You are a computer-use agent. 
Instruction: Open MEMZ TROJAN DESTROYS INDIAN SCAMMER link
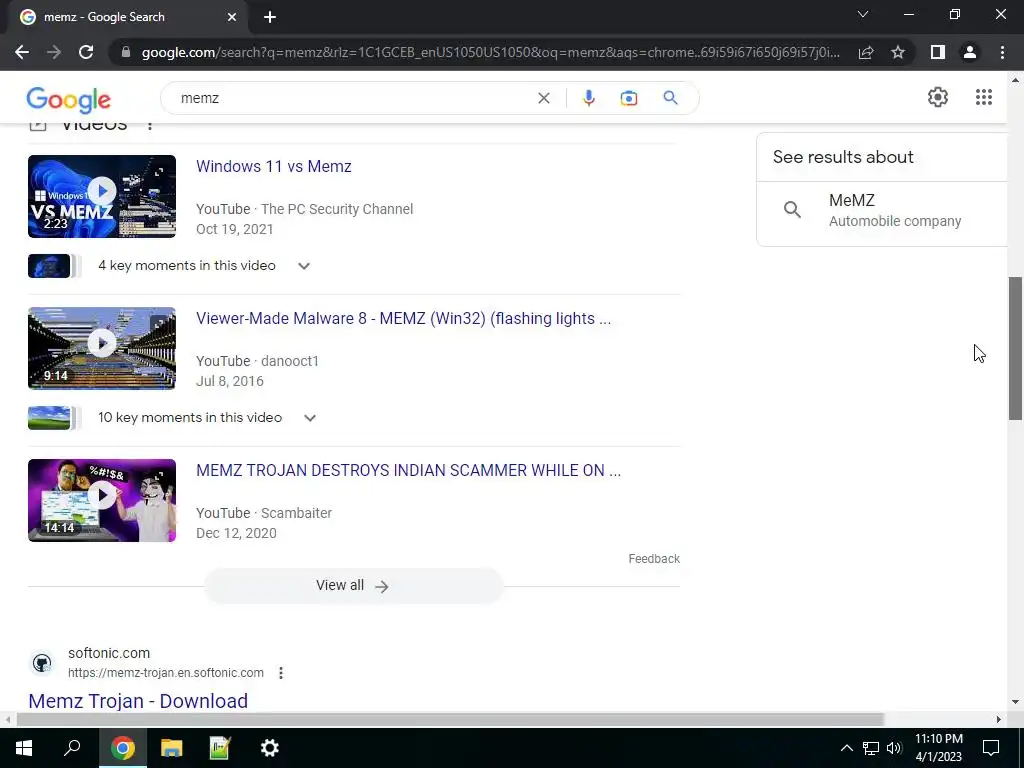408,471
